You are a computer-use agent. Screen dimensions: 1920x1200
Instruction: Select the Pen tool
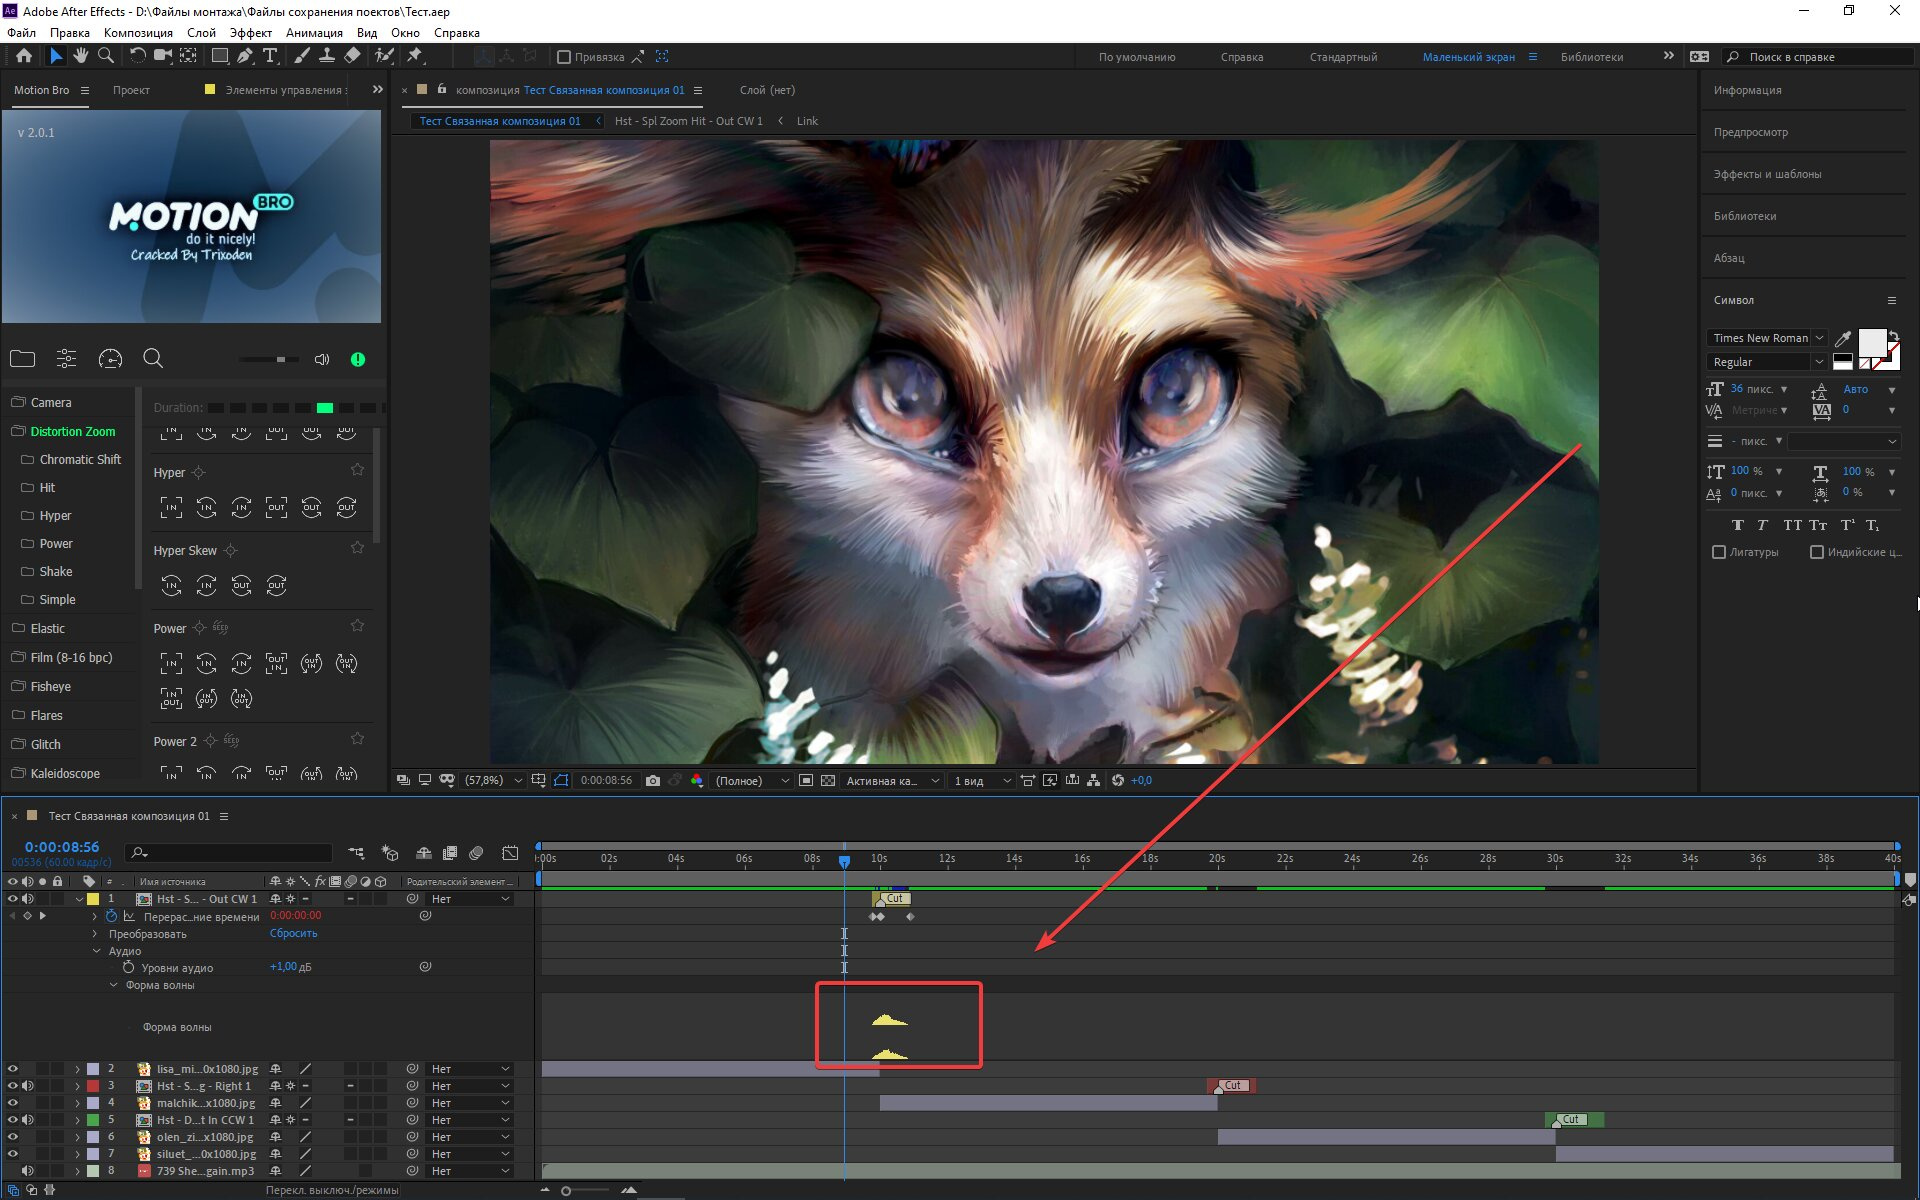(x=245, y=56)
